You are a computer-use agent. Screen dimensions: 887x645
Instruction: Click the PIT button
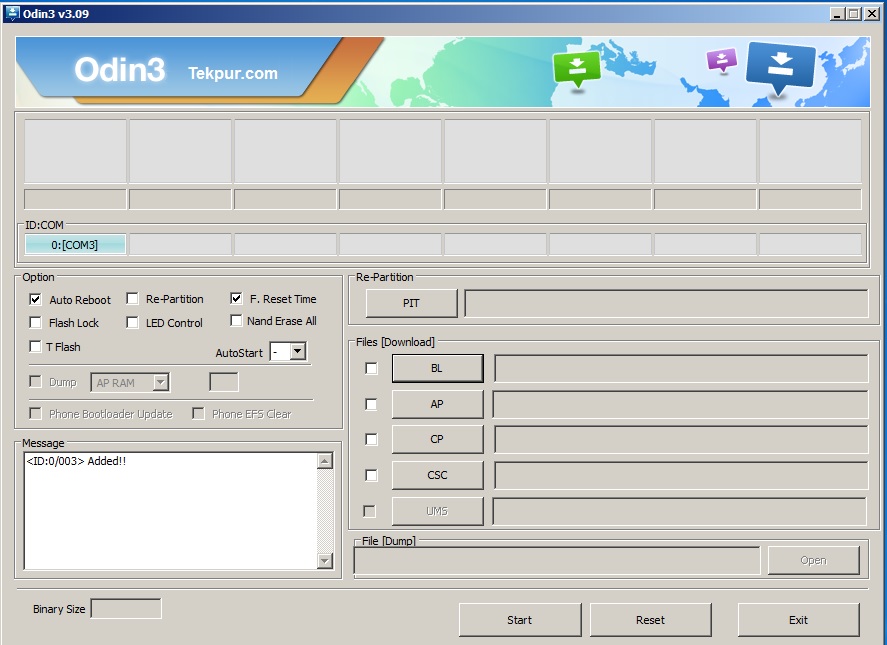point(411,303)
